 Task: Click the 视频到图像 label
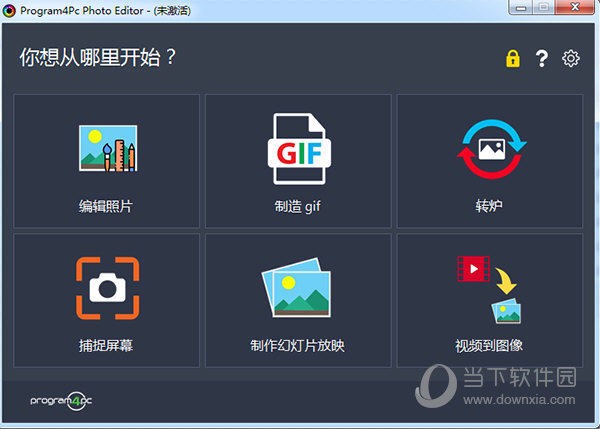coord(489,346)
